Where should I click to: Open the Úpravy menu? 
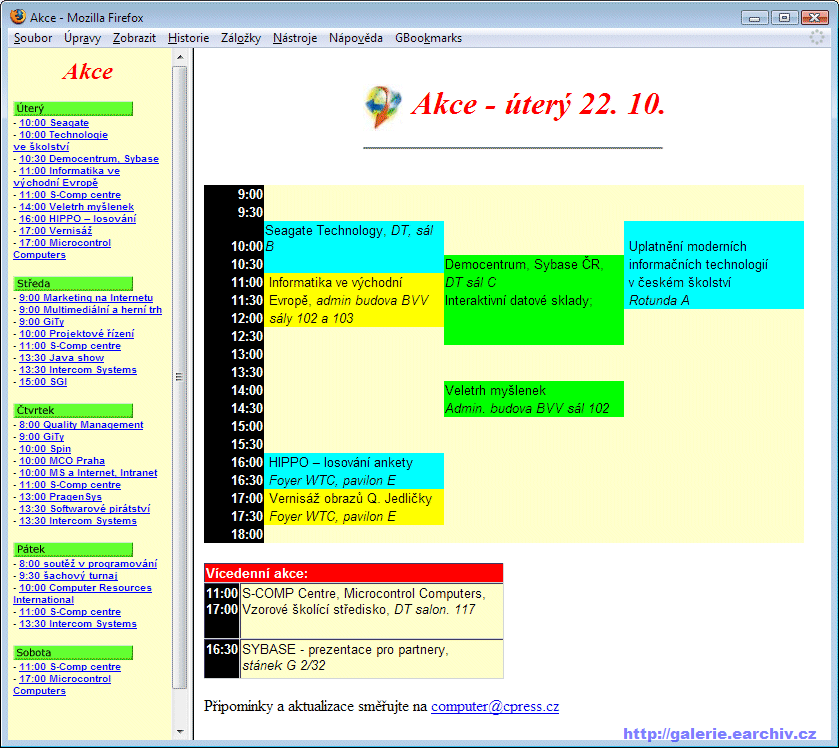(82, 38)
